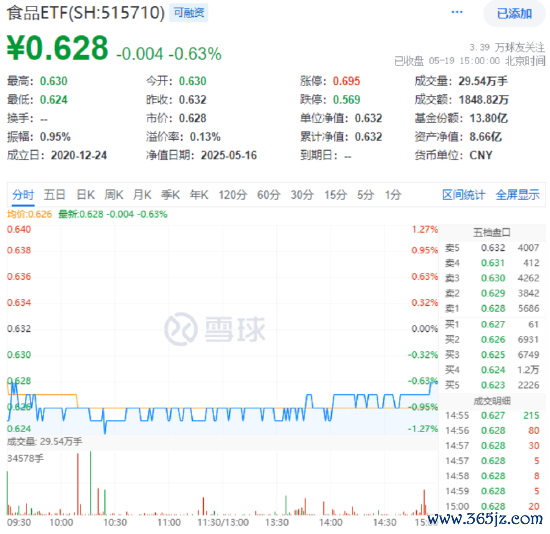Switch to the 日K tab
Image resolution: width=550 pixels, height=534 pixels.
click(86, 195)
